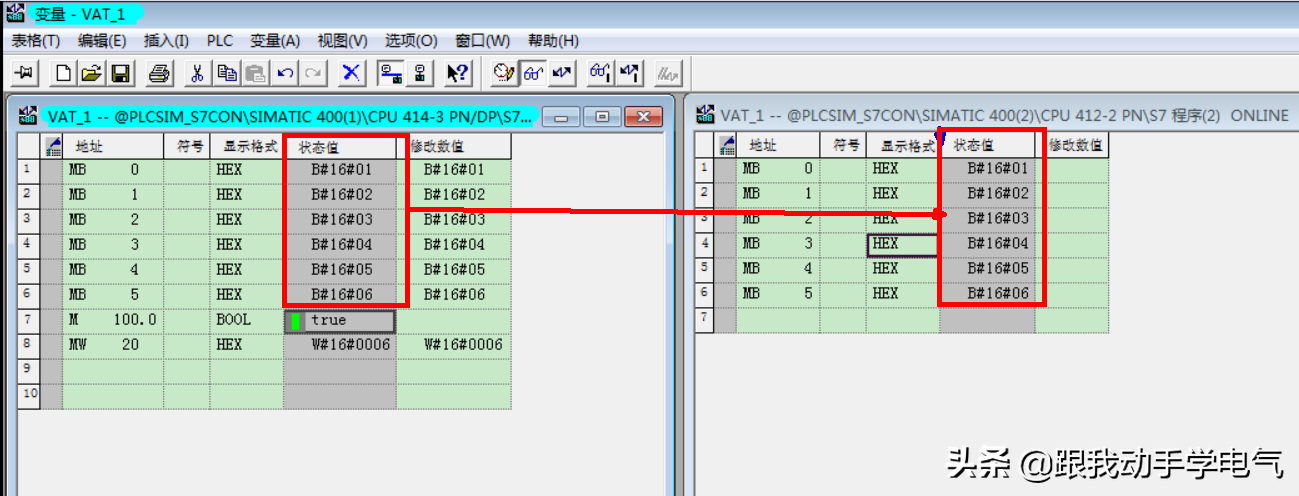Open the 视图(V) menu

(342, 41)
